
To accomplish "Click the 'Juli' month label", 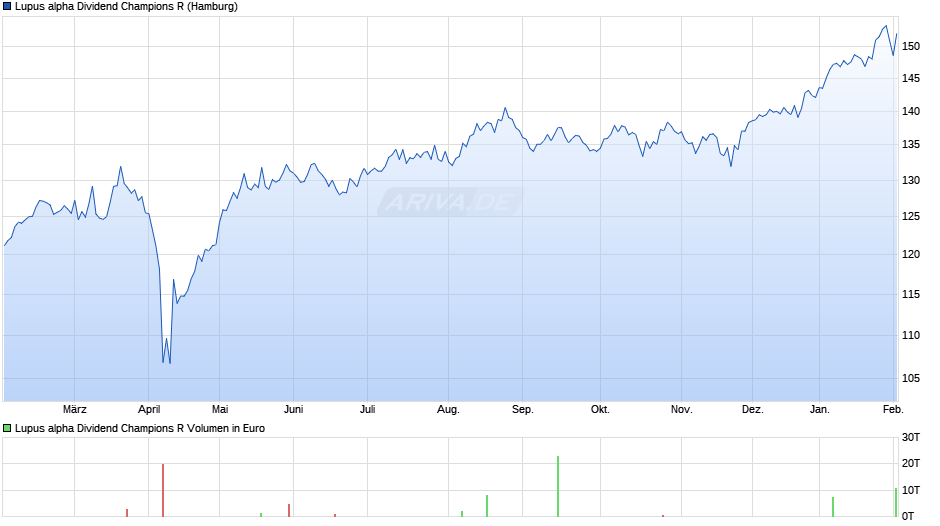I will point(367,409).
